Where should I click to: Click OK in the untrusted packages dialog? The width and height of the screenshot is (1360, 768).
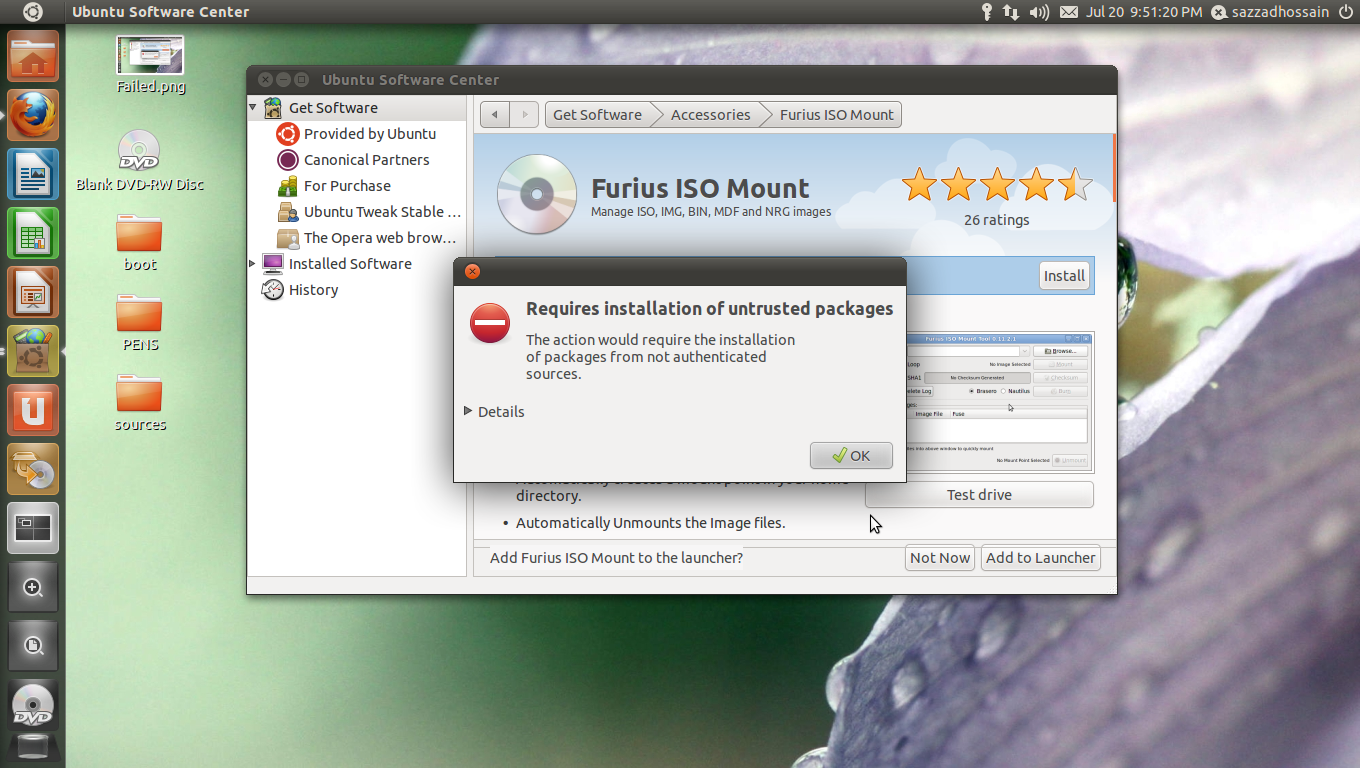click(x=850, y=456)
